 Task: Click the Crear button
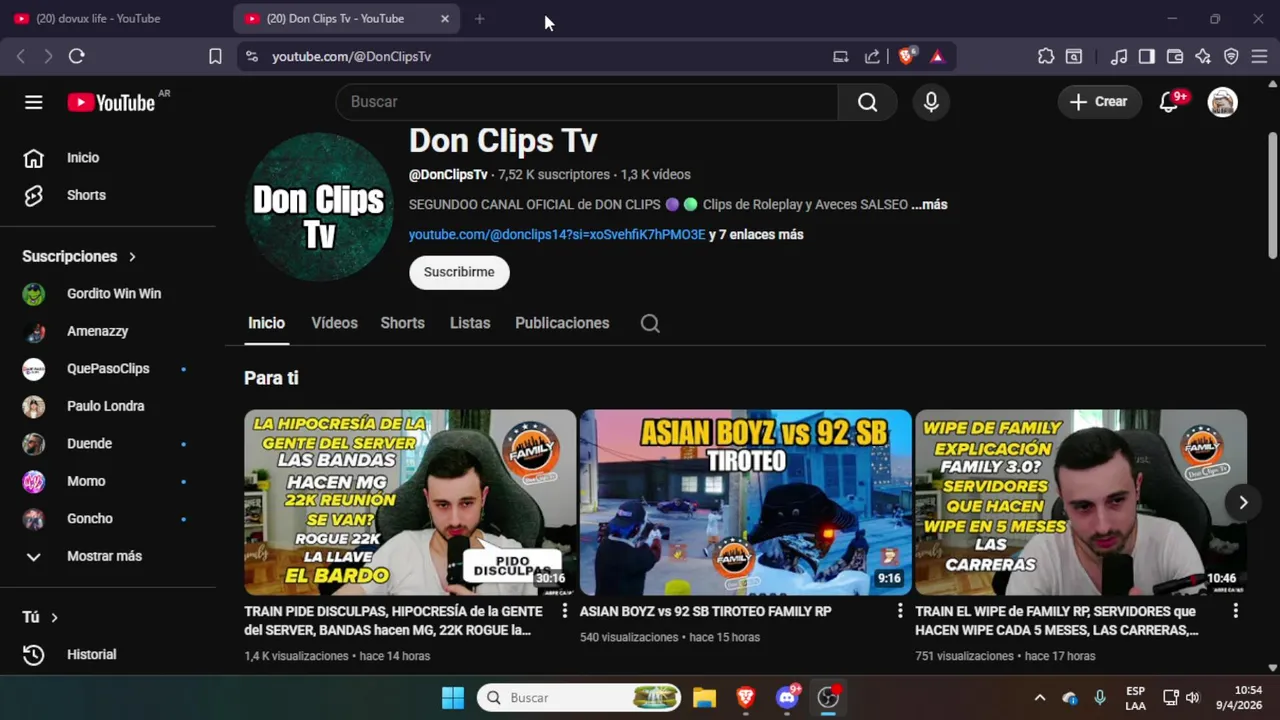click(1099, 102)
